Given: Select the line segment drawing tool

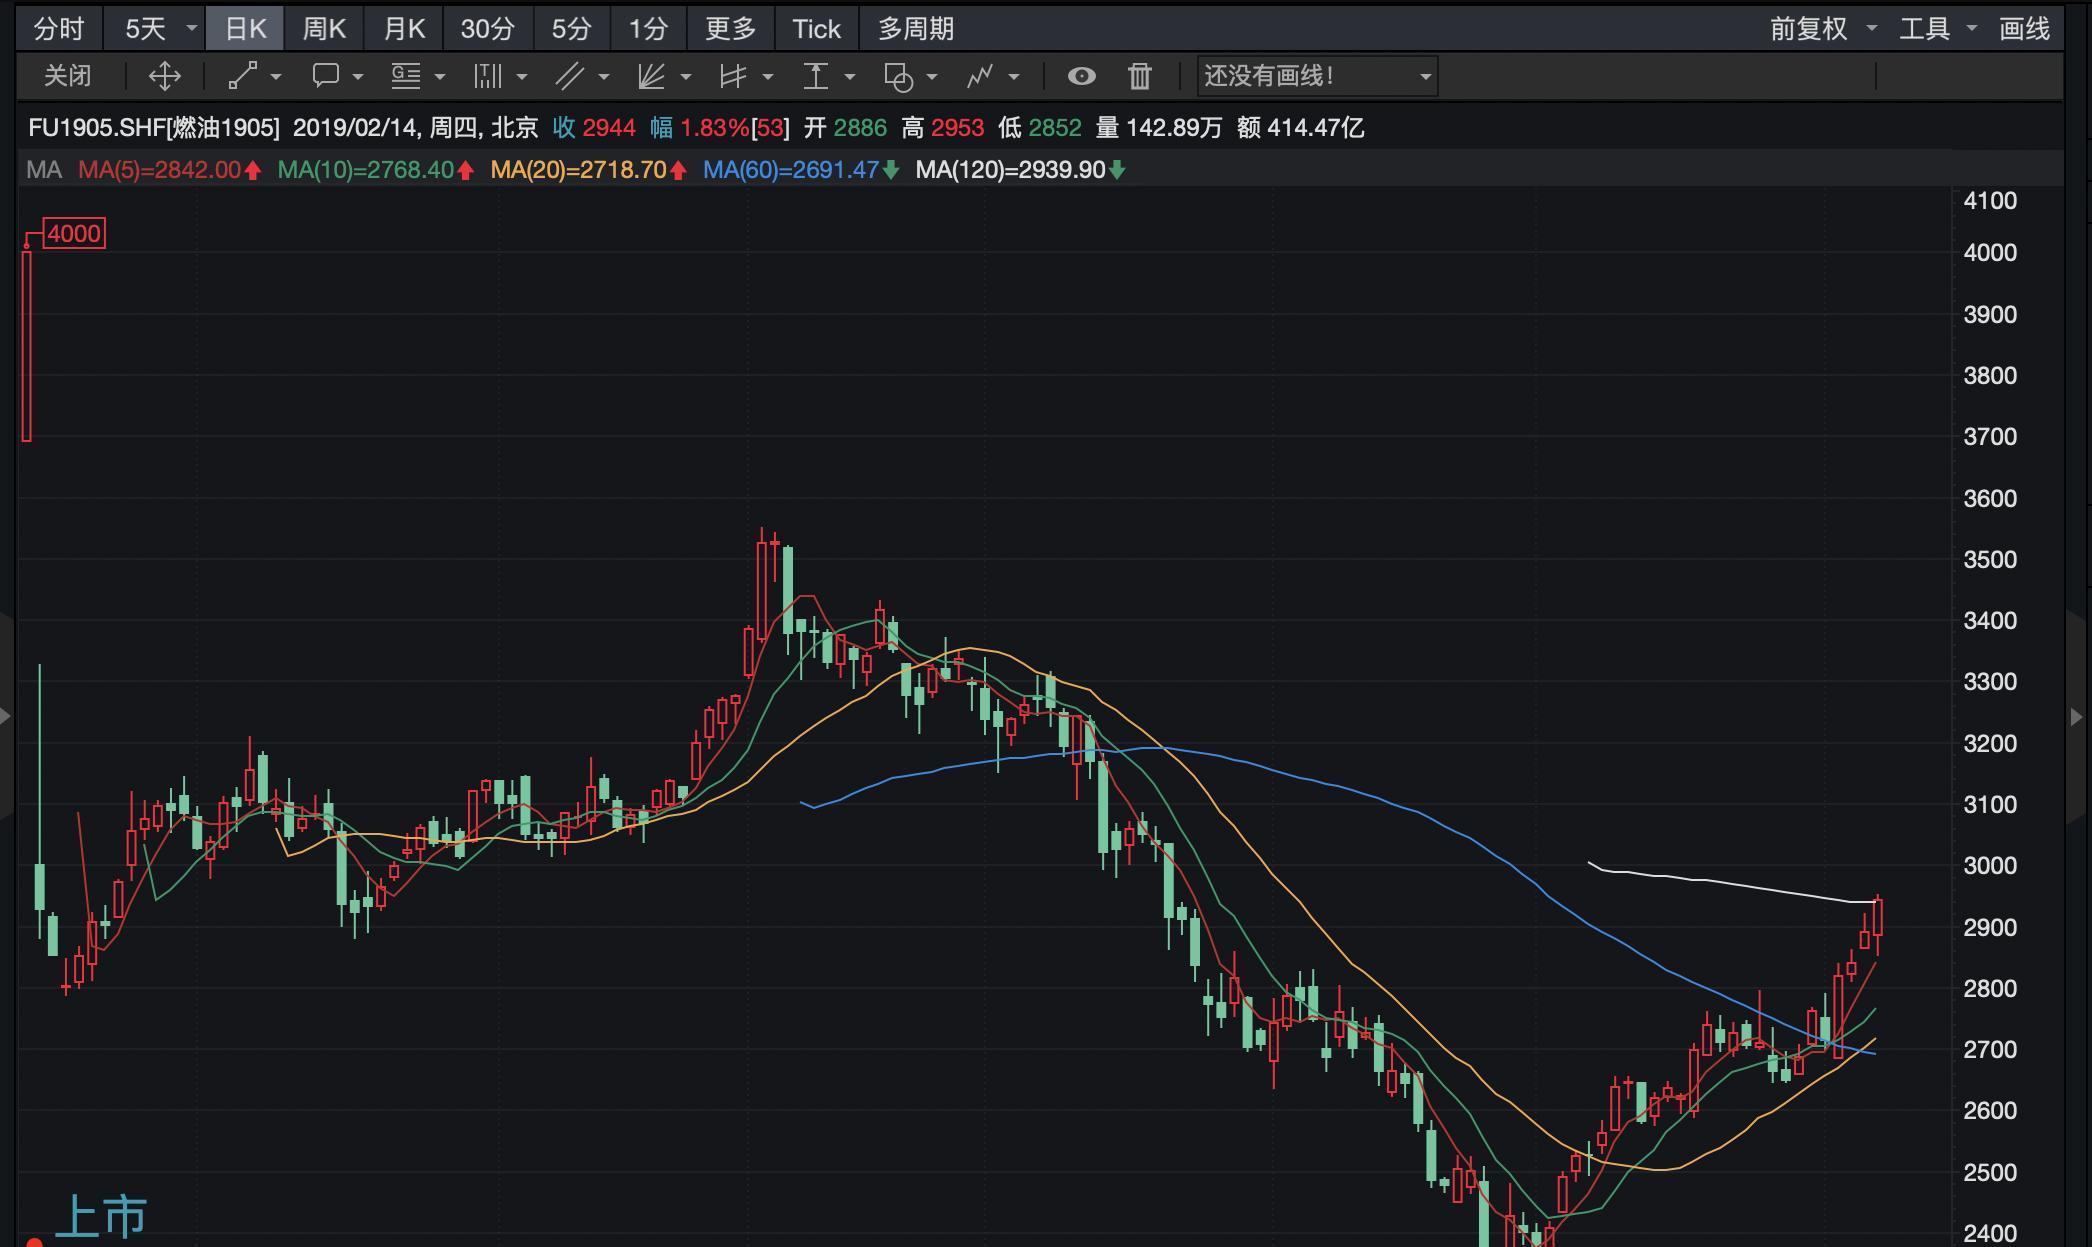Looking at the screenshot, I should tap(243, 76).
